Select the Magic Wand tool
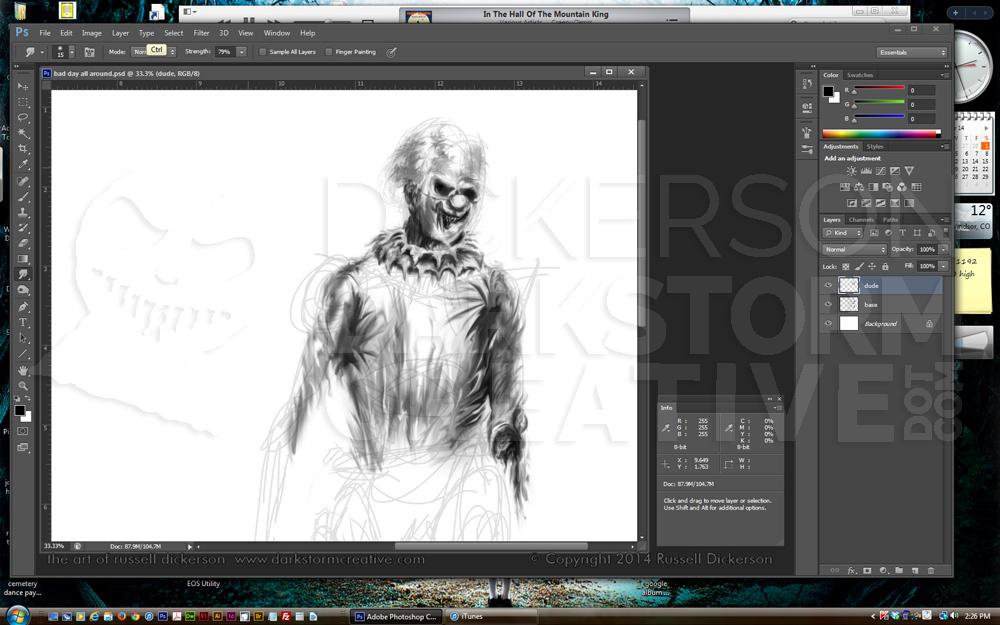 tap(23, 133)
